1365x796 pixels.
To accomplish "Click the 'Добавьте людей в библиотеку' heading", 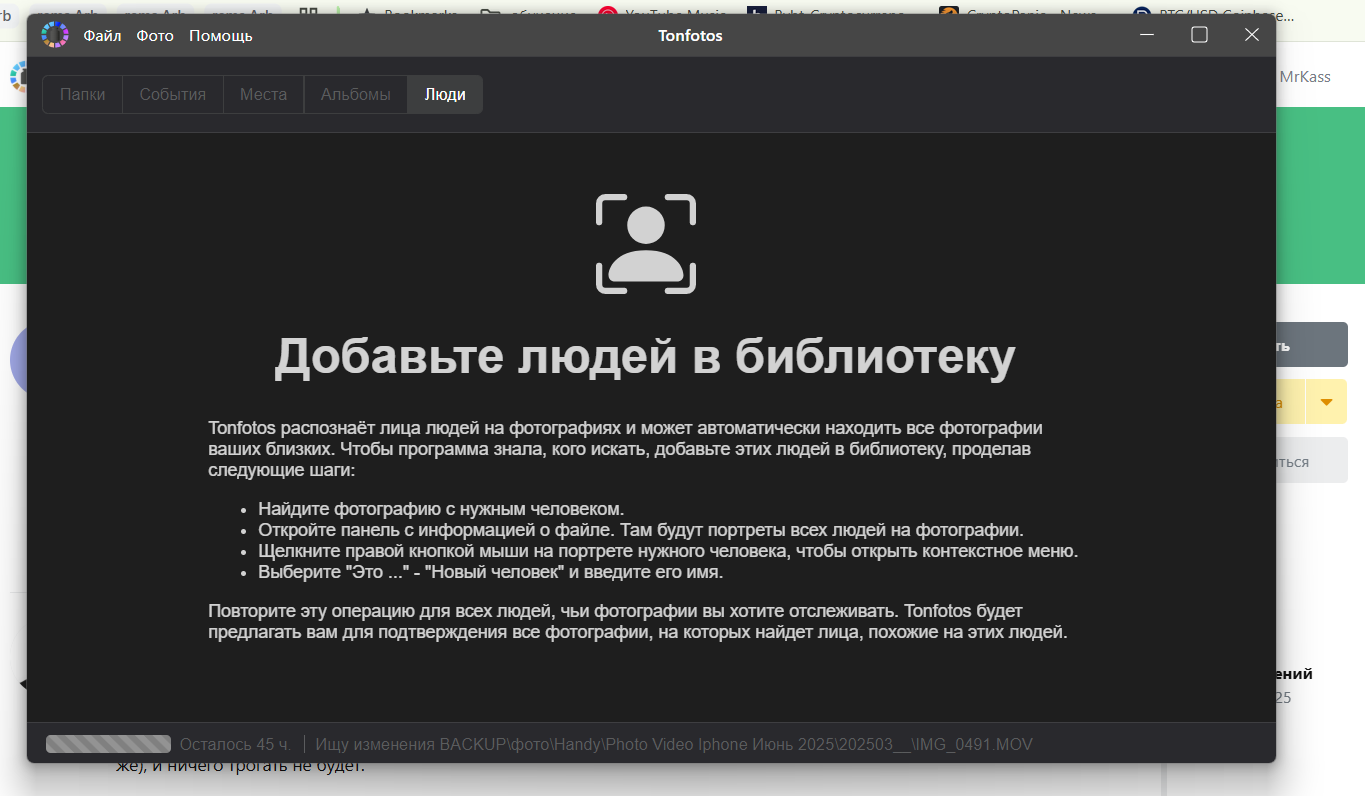I will 645,357.
